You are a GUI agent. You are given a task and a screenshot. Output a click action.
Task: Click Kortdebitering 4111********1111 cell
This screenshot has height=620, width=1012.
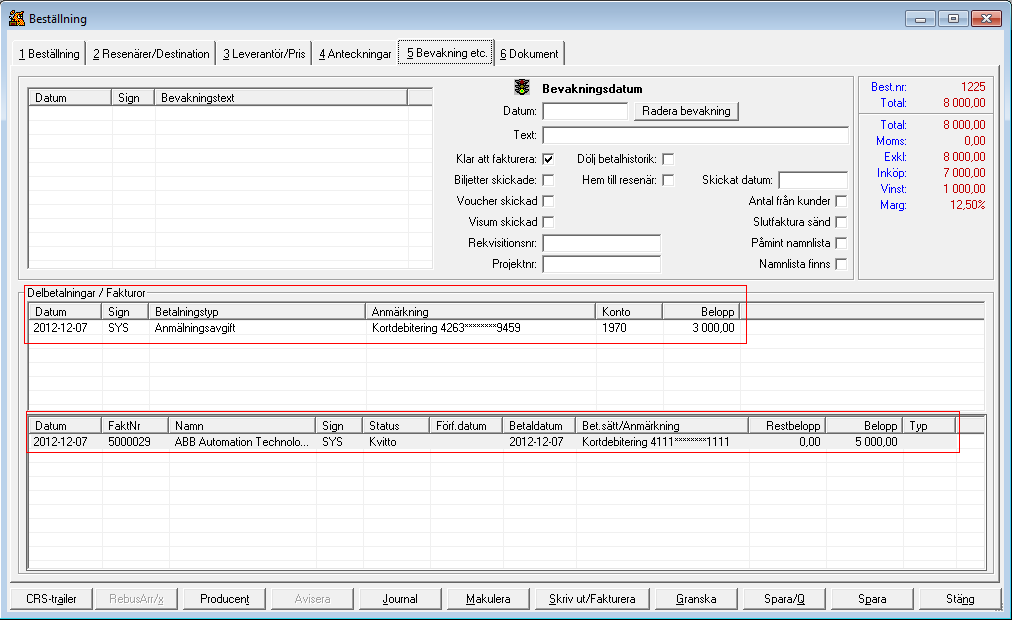[656, 442]
